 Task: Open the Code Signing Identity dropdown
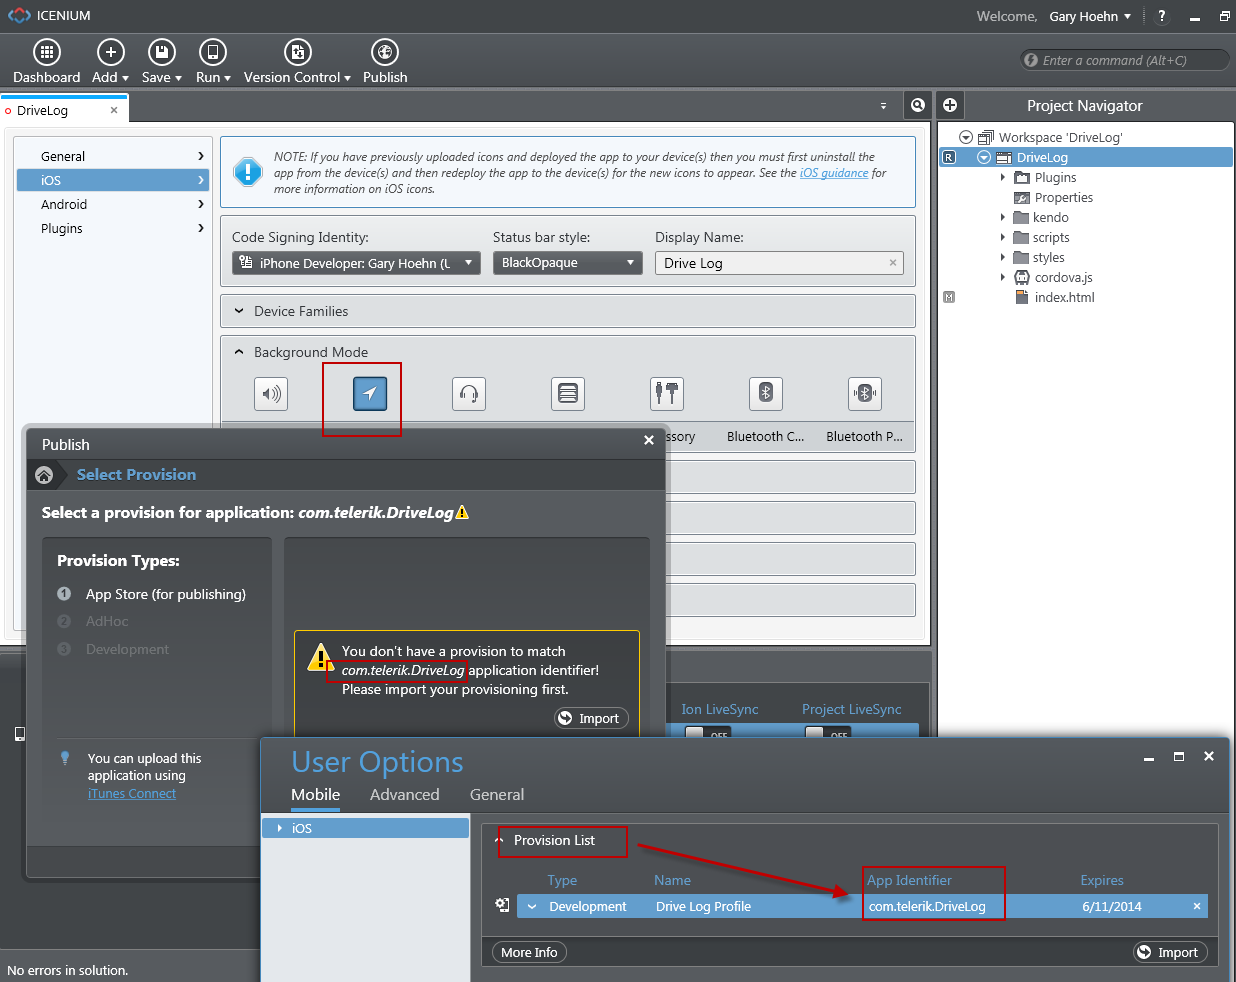(356, 263)
